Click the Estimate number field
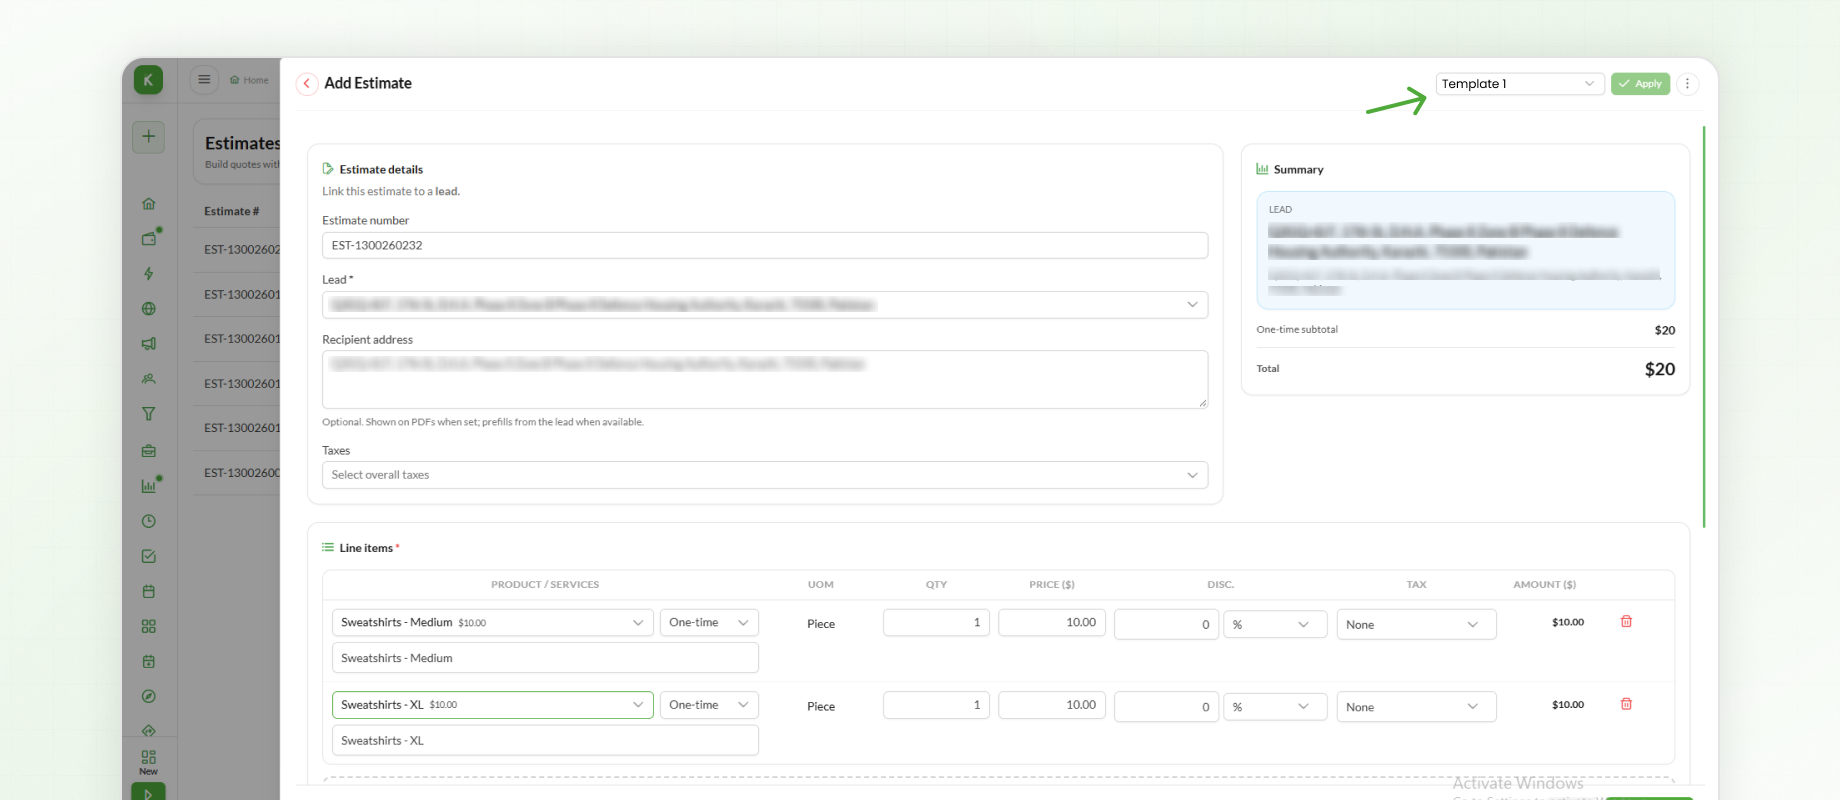The width and height of the screenshot is (1840, 800). tap(765, 245)
